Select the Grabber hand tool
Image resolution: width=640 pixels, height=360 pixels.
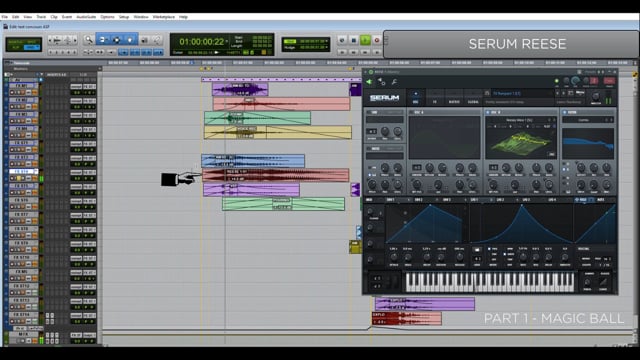click(130, 40)
